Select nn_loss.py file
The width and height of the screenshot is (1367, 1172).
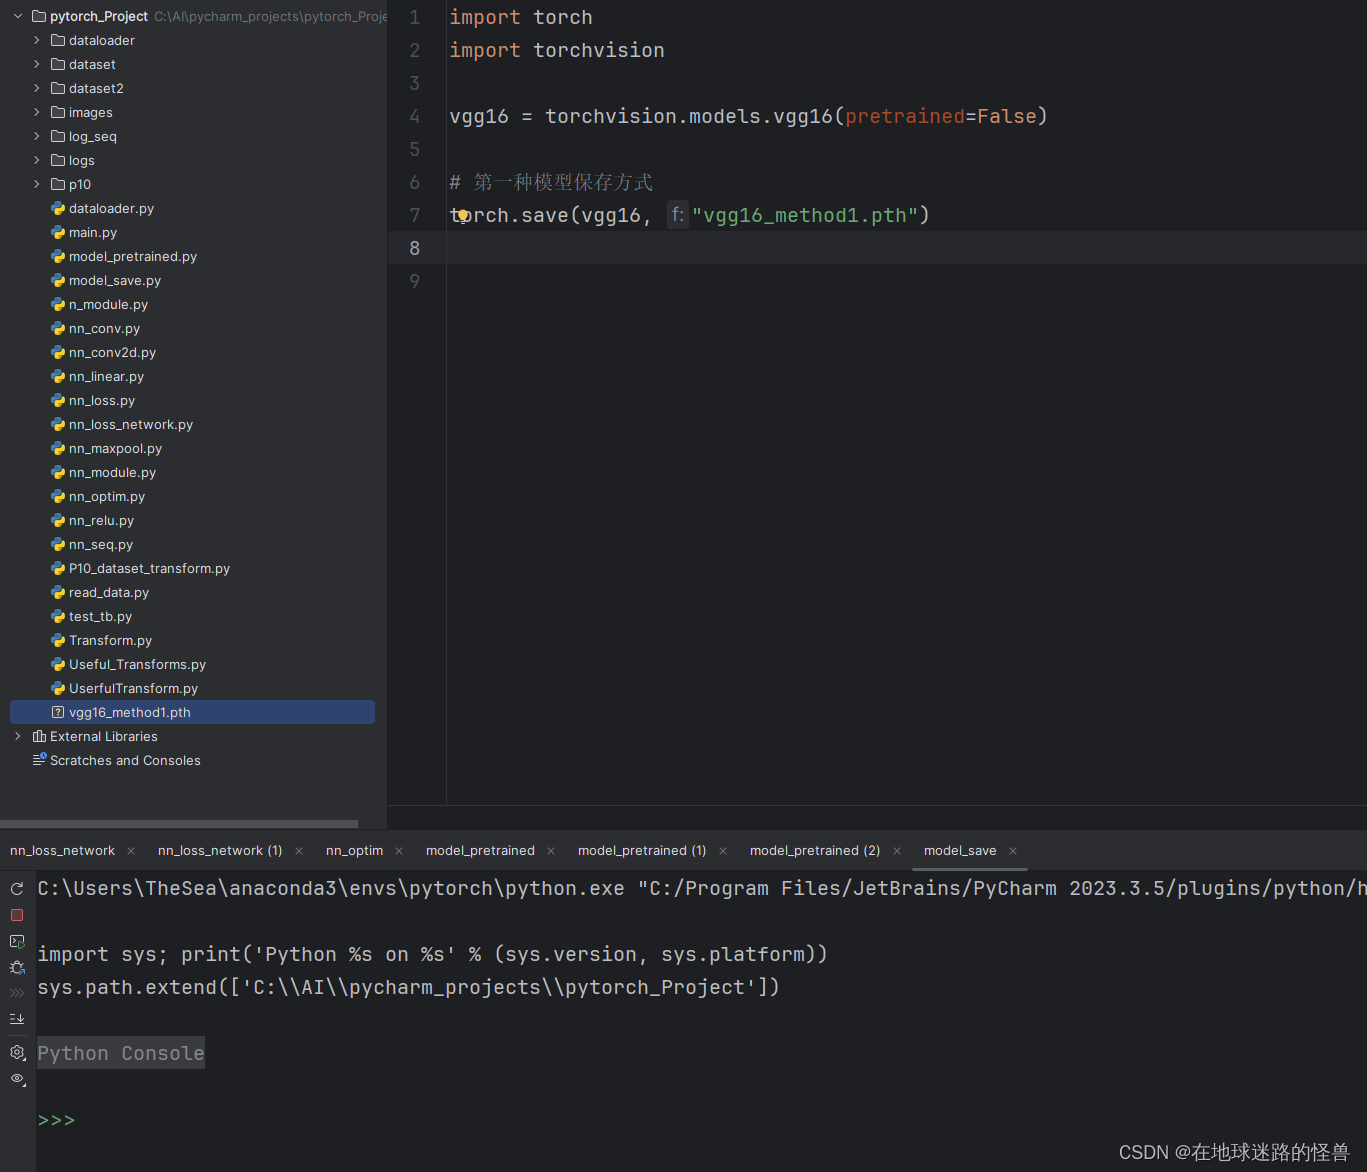(x=101, y=400)
